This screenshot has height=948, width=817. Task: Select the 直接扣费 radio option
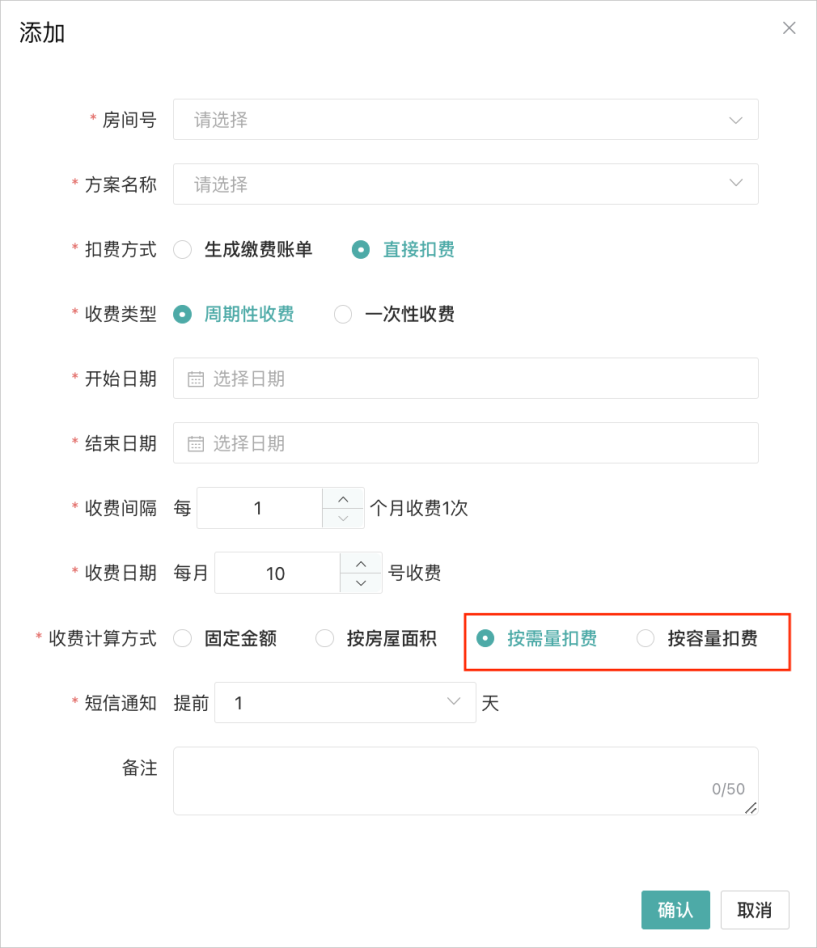click(361, 250)
